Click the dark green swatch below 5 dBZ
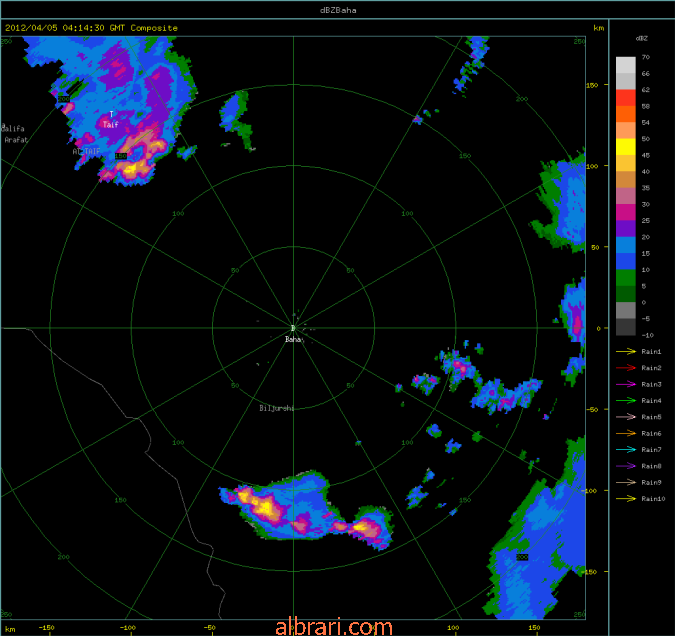 [626, 294]
